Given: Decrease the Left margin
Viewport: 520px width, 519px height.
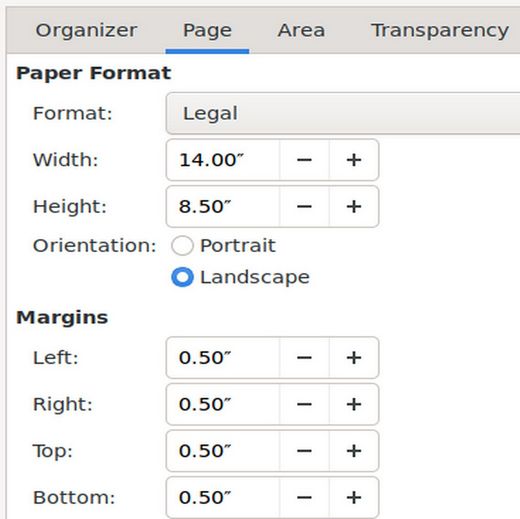Looking at the screenshot, I should 304,358.
